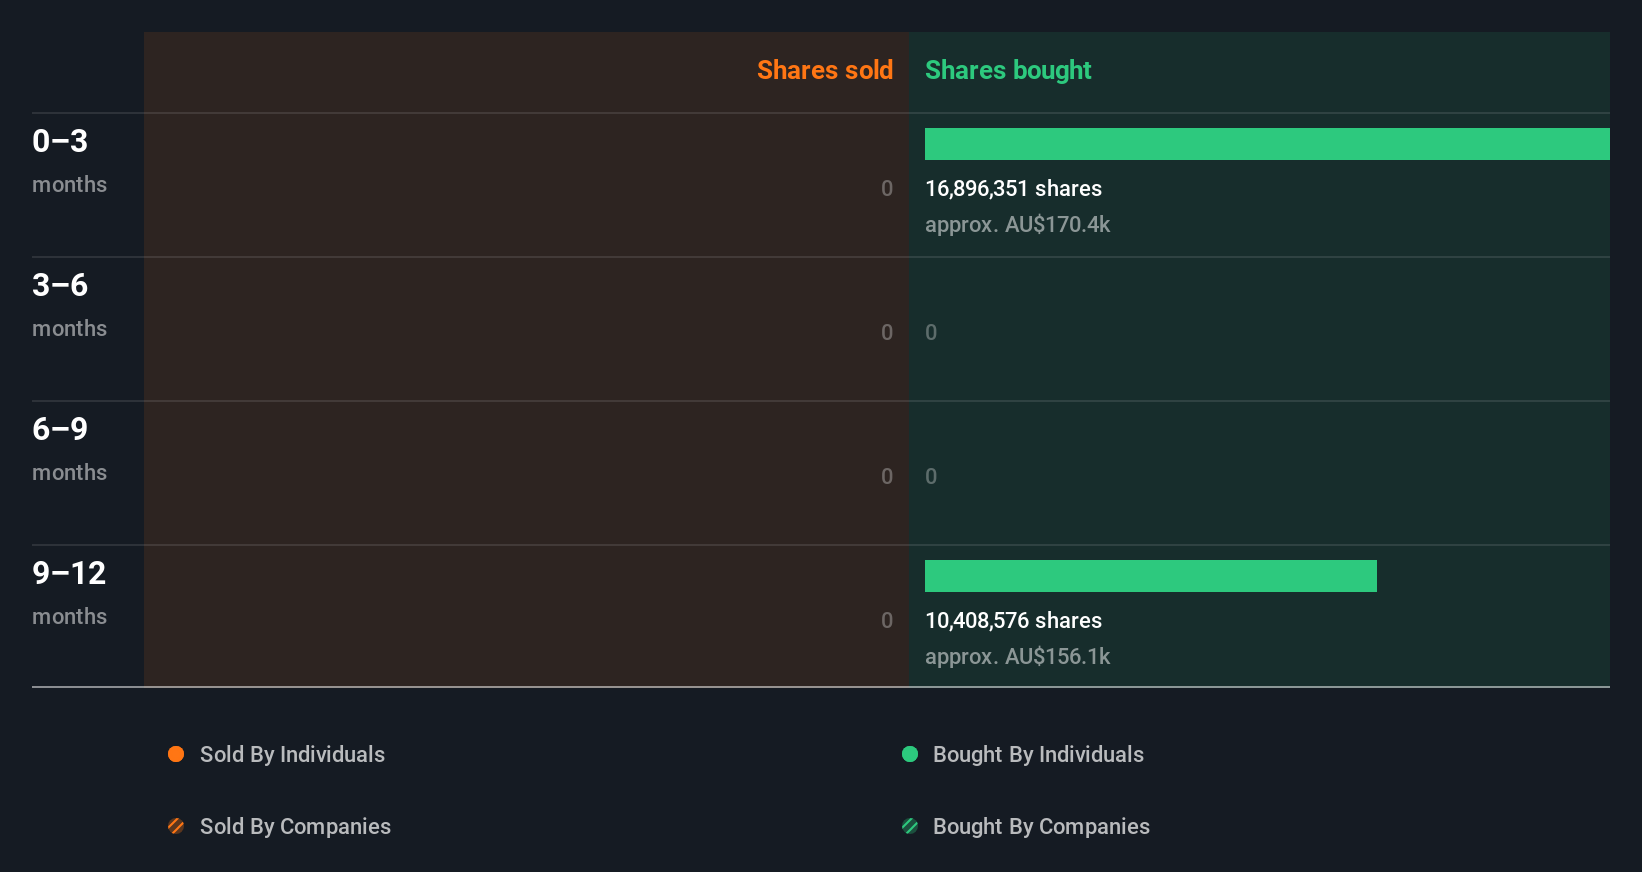This screenshot has width=1642, height=872.
Task: Click the 9–12 months green bought bar
Action: pos(1151,576)
